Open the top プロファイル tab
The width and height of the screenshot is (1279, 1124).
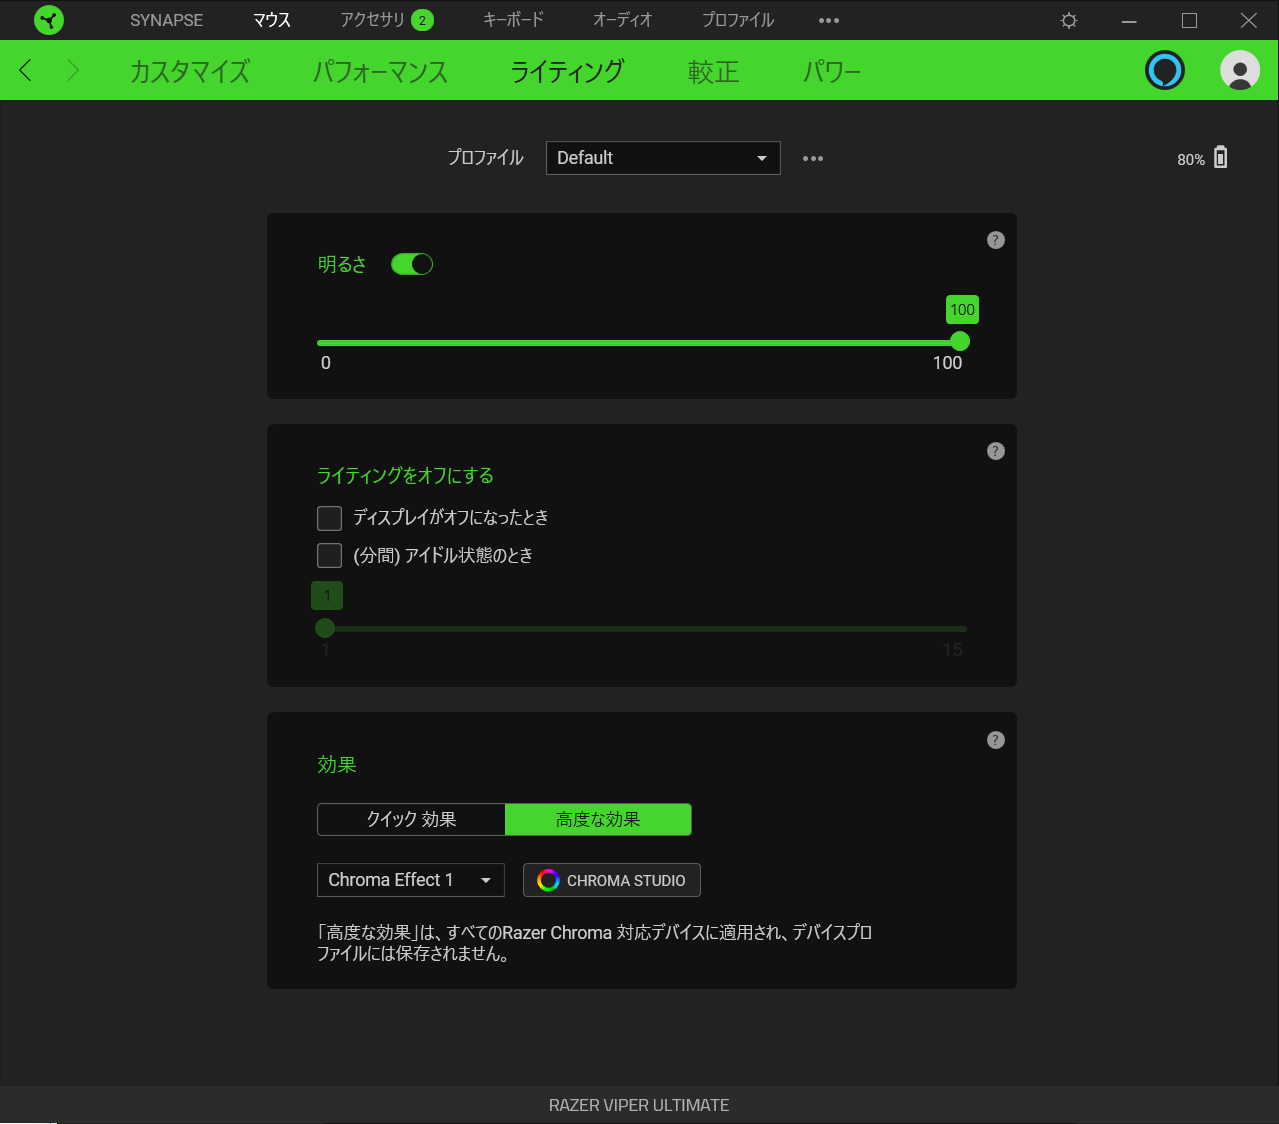coord(738,20)
